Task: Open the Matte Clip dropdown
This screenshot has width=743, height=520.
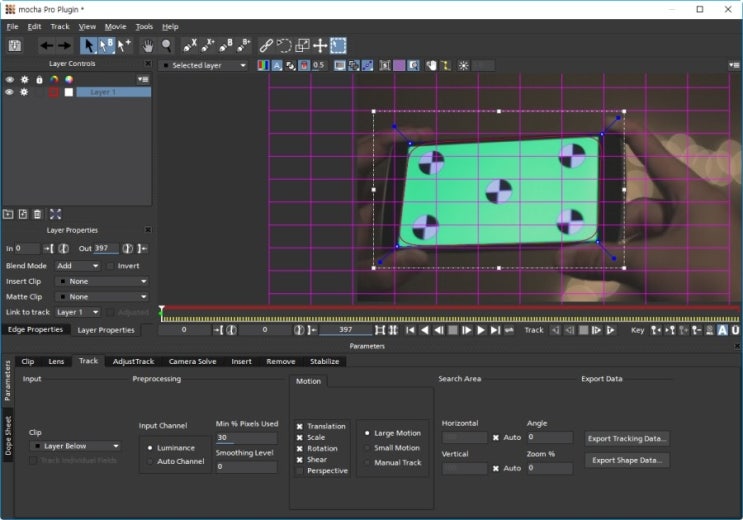Action: 102,297
